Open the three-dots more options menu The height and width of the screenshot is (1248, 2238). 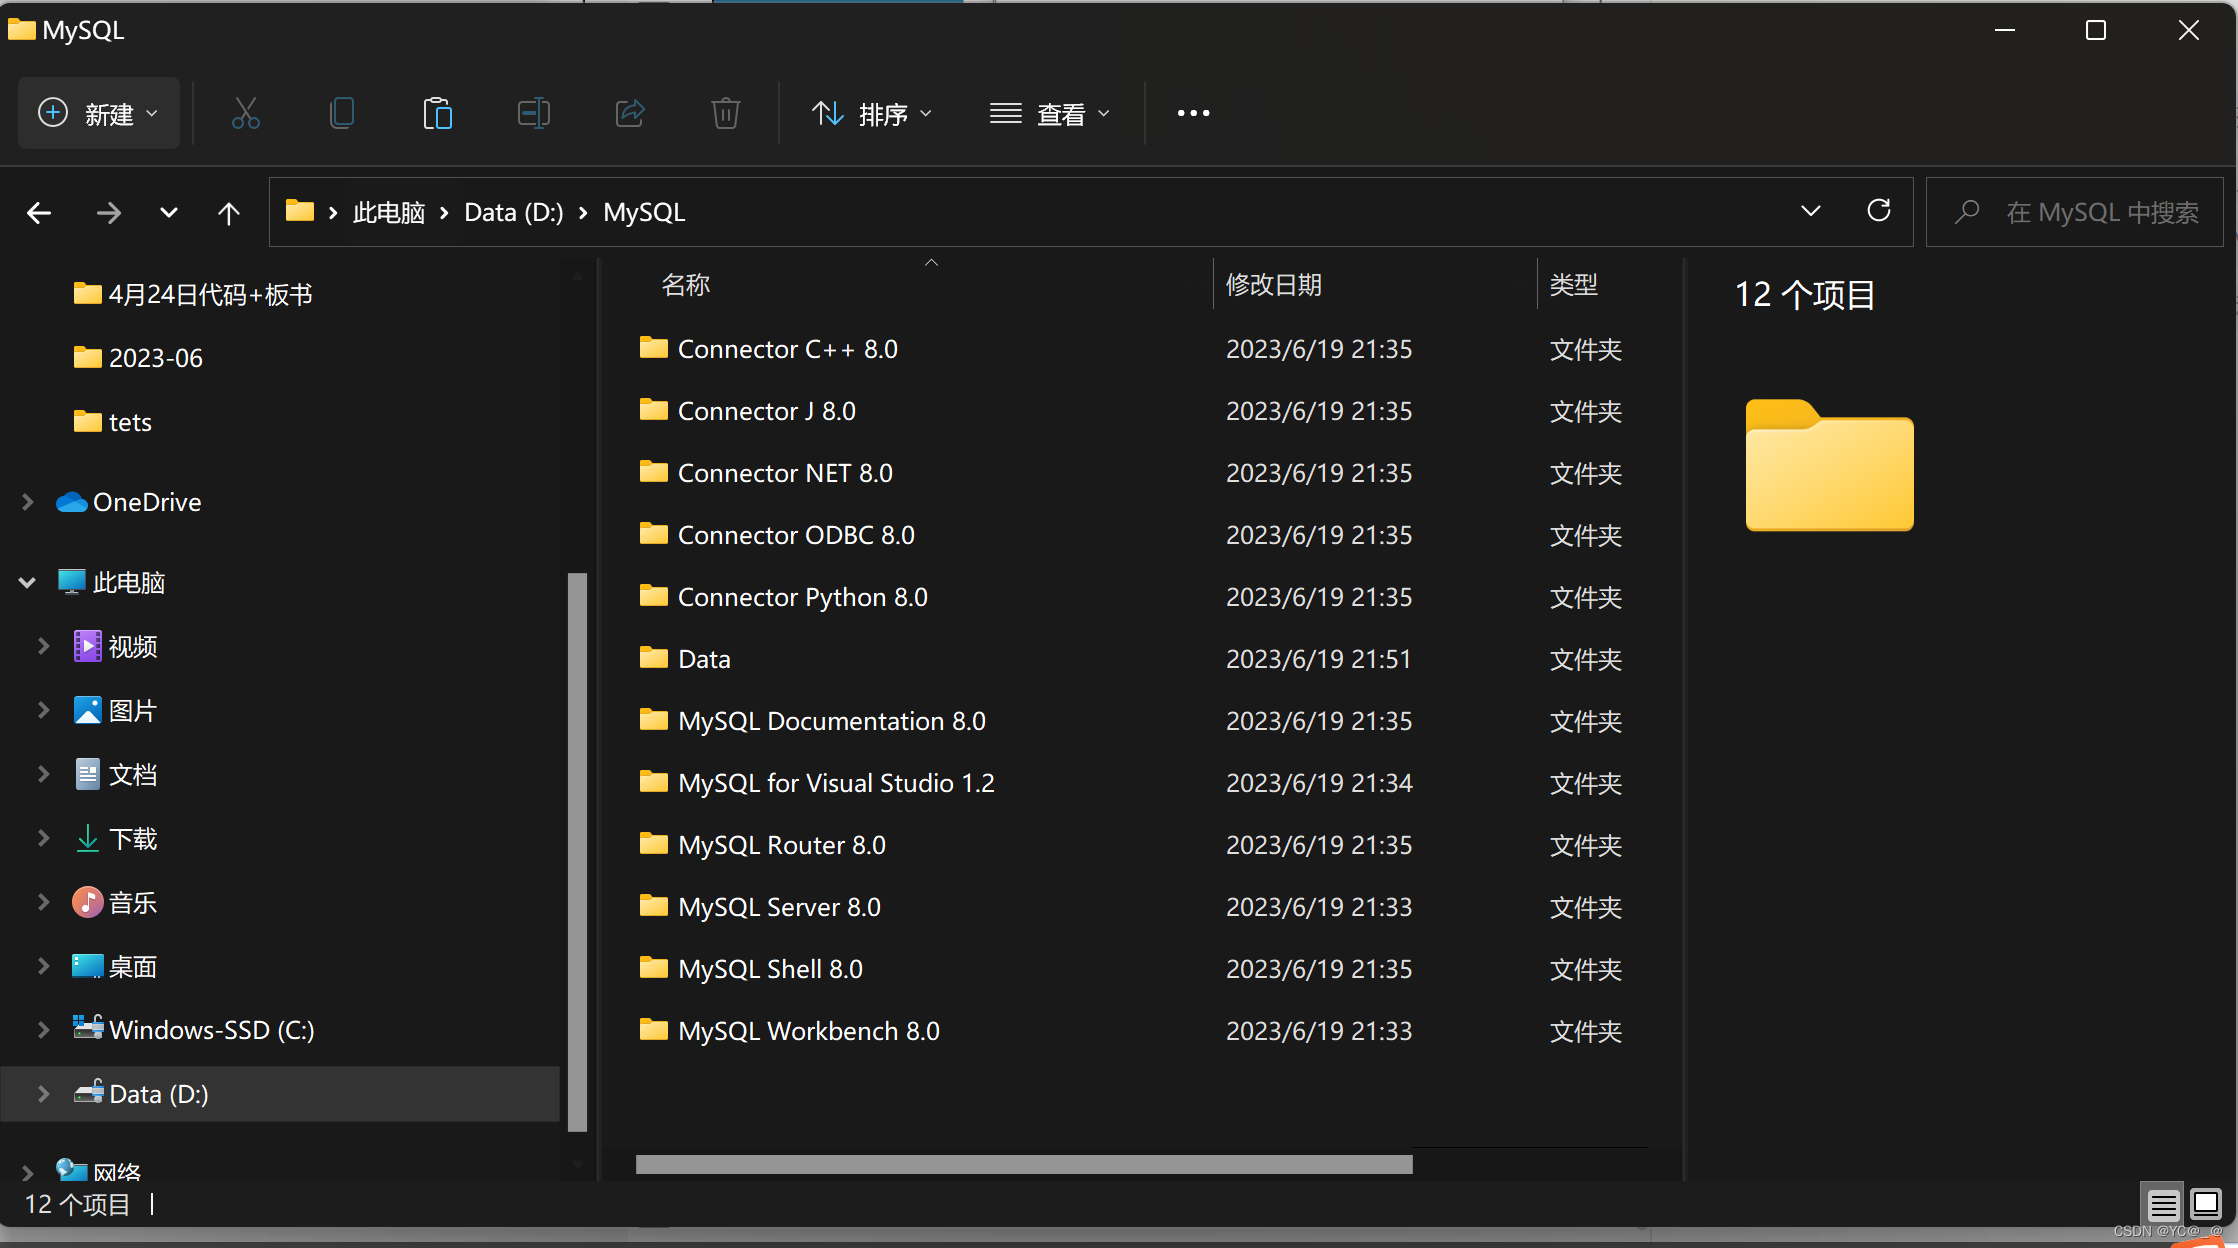[1193, 113]
